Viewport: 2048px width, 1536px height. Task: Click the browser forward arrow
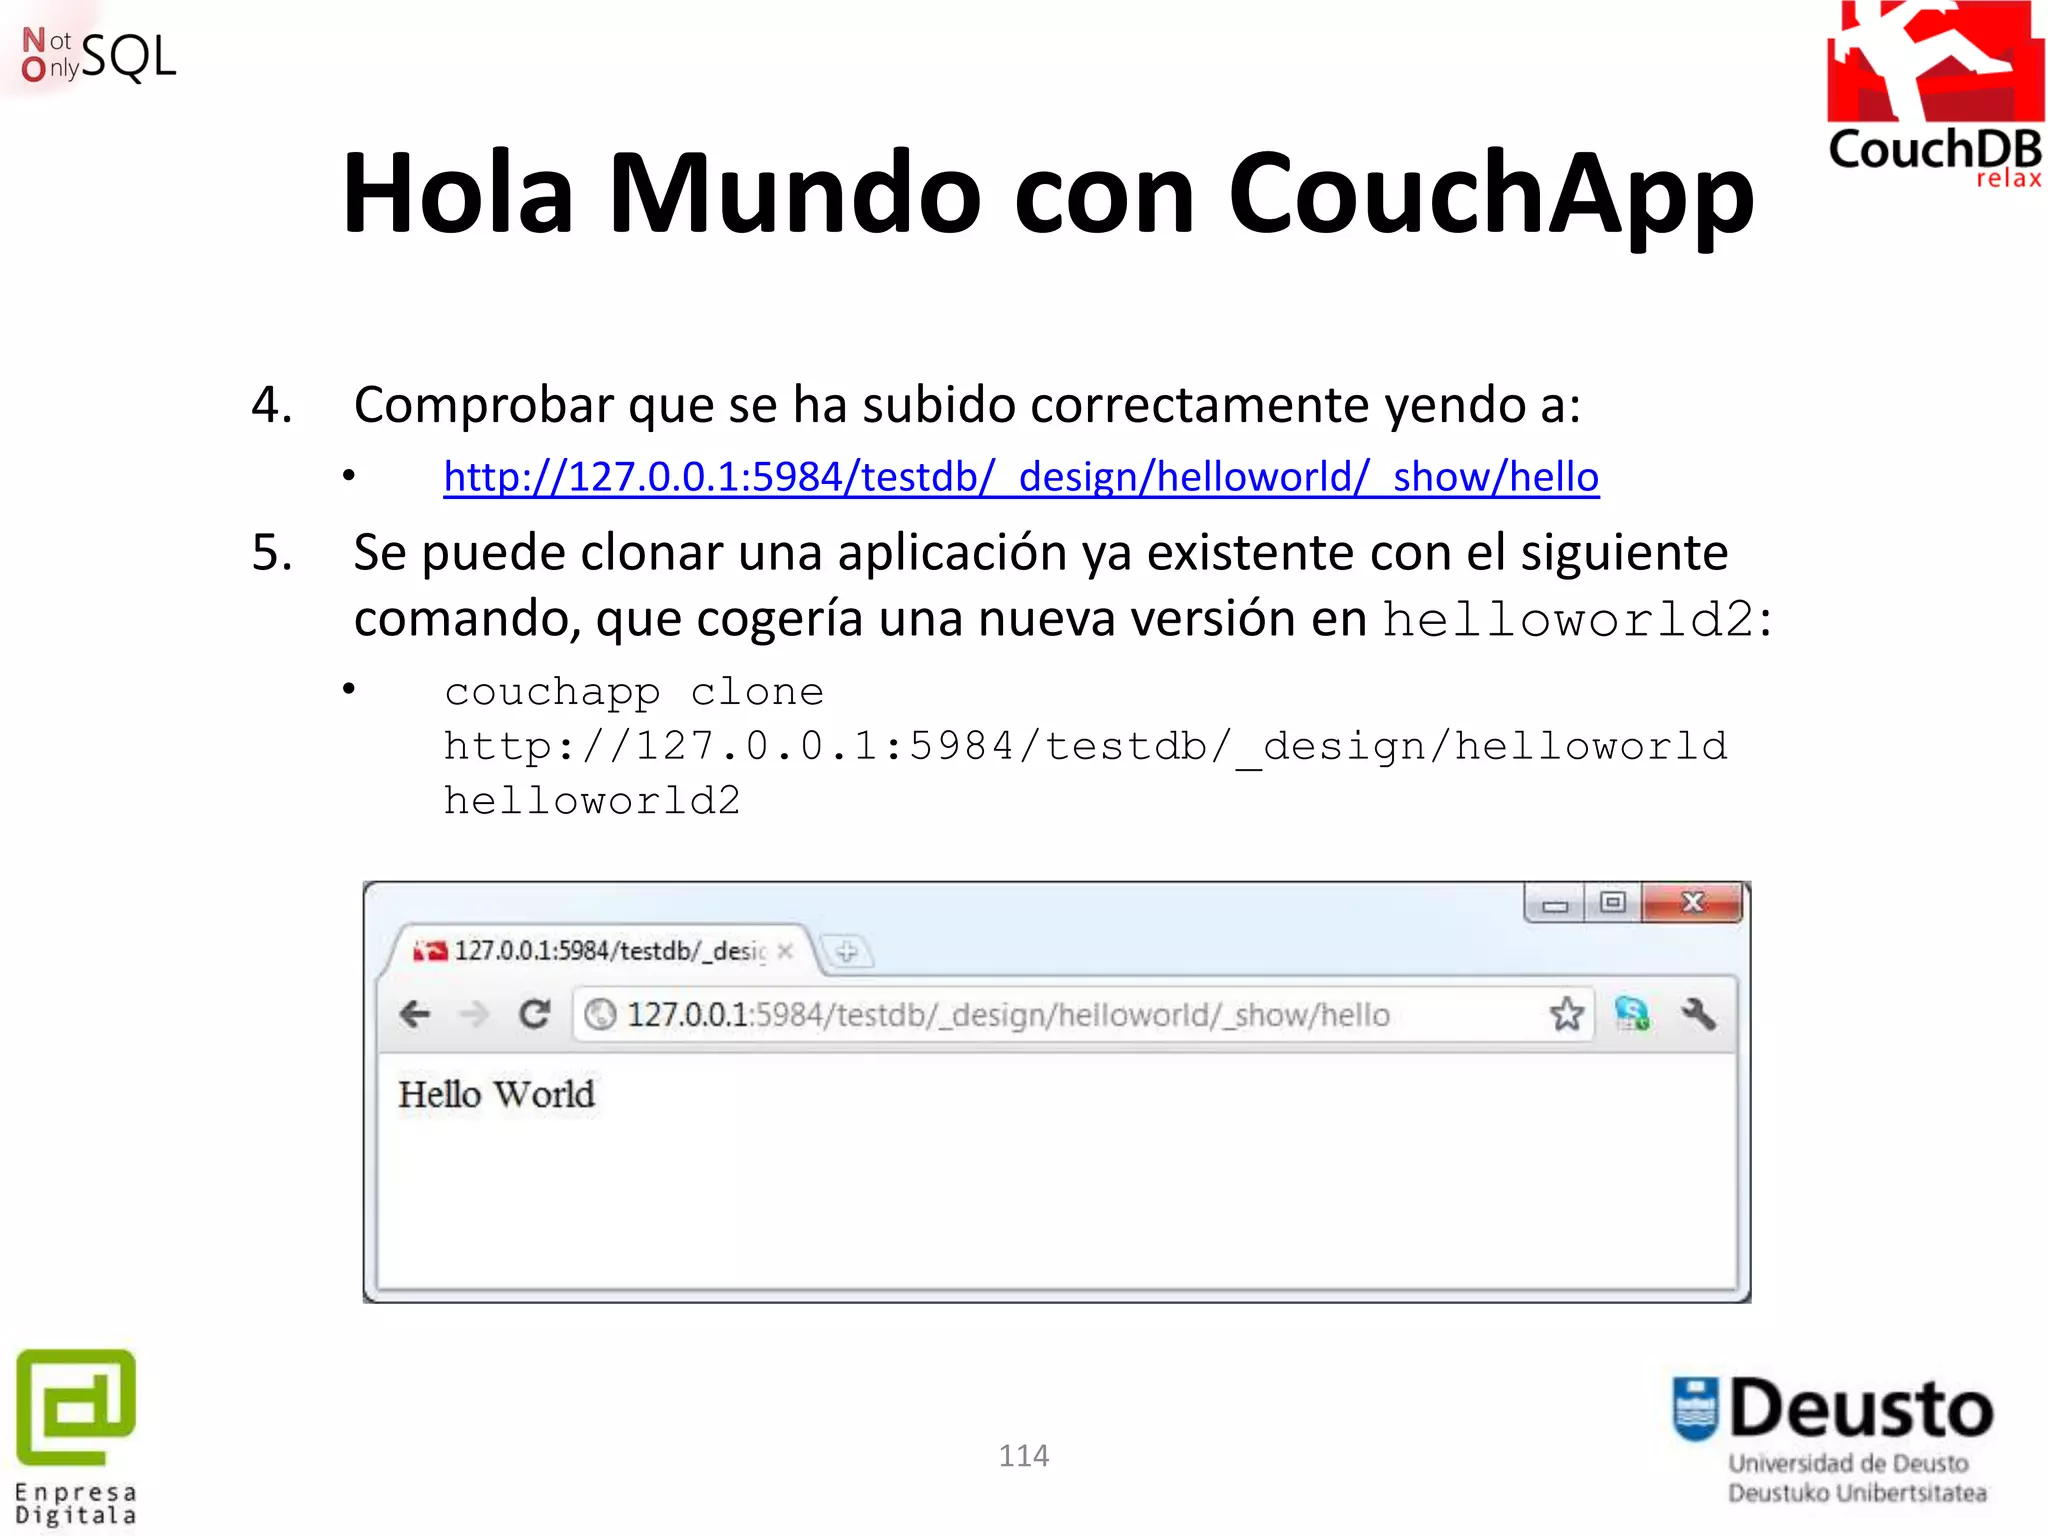(473, 1014)
